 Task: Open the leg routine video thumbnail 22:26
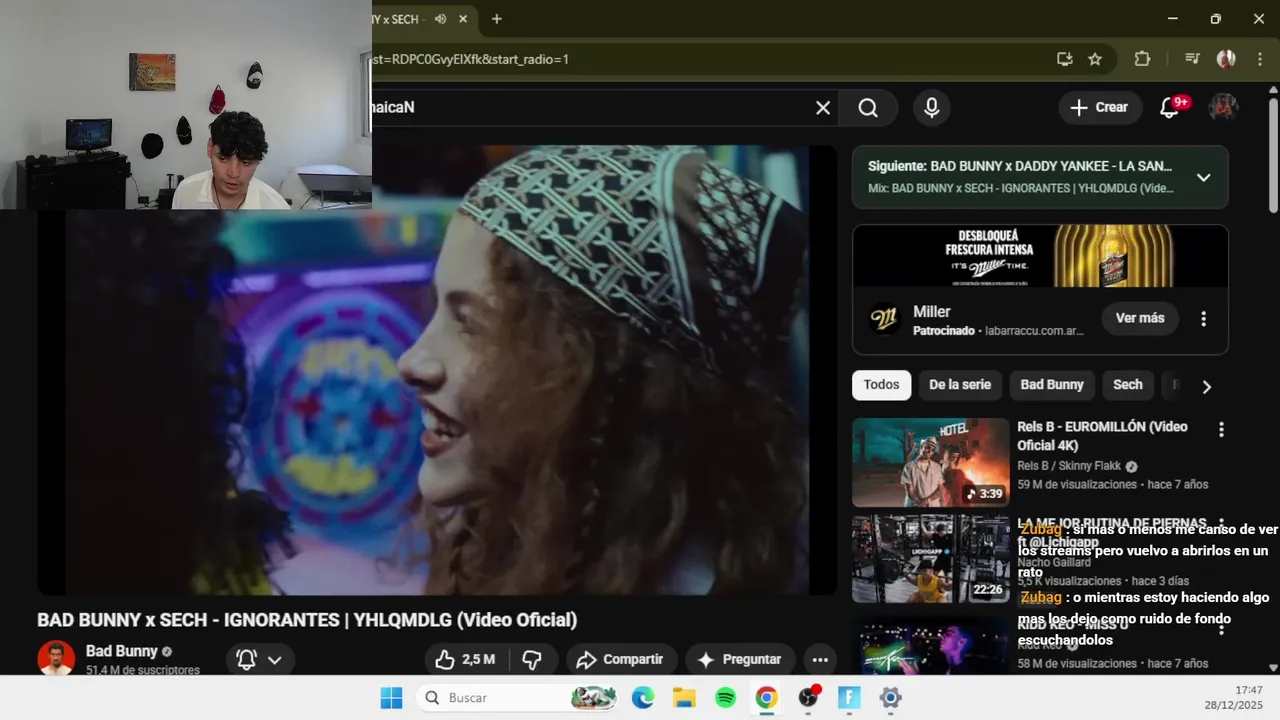(931, 559)
